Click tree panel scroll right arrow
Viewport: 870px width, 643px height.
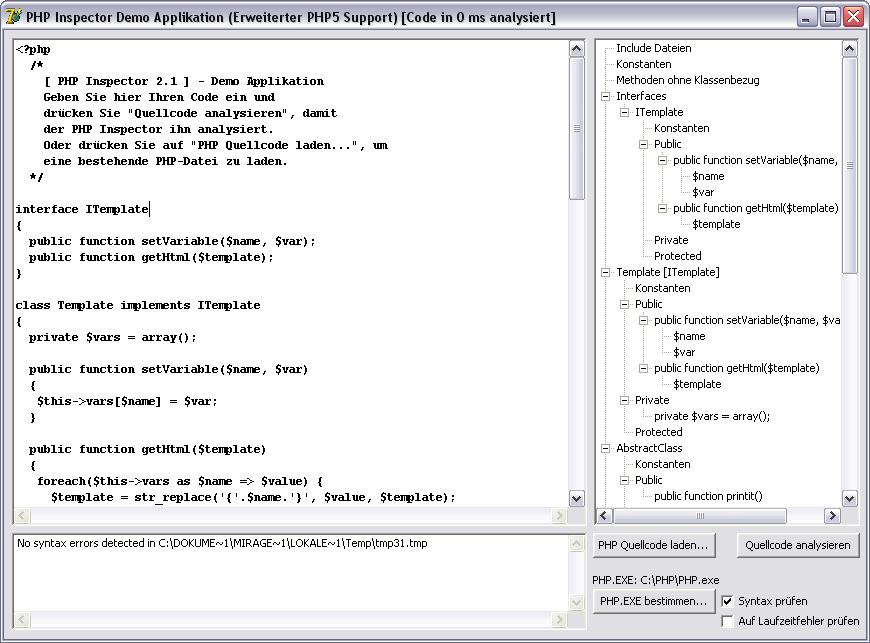[x=832, y=516]
